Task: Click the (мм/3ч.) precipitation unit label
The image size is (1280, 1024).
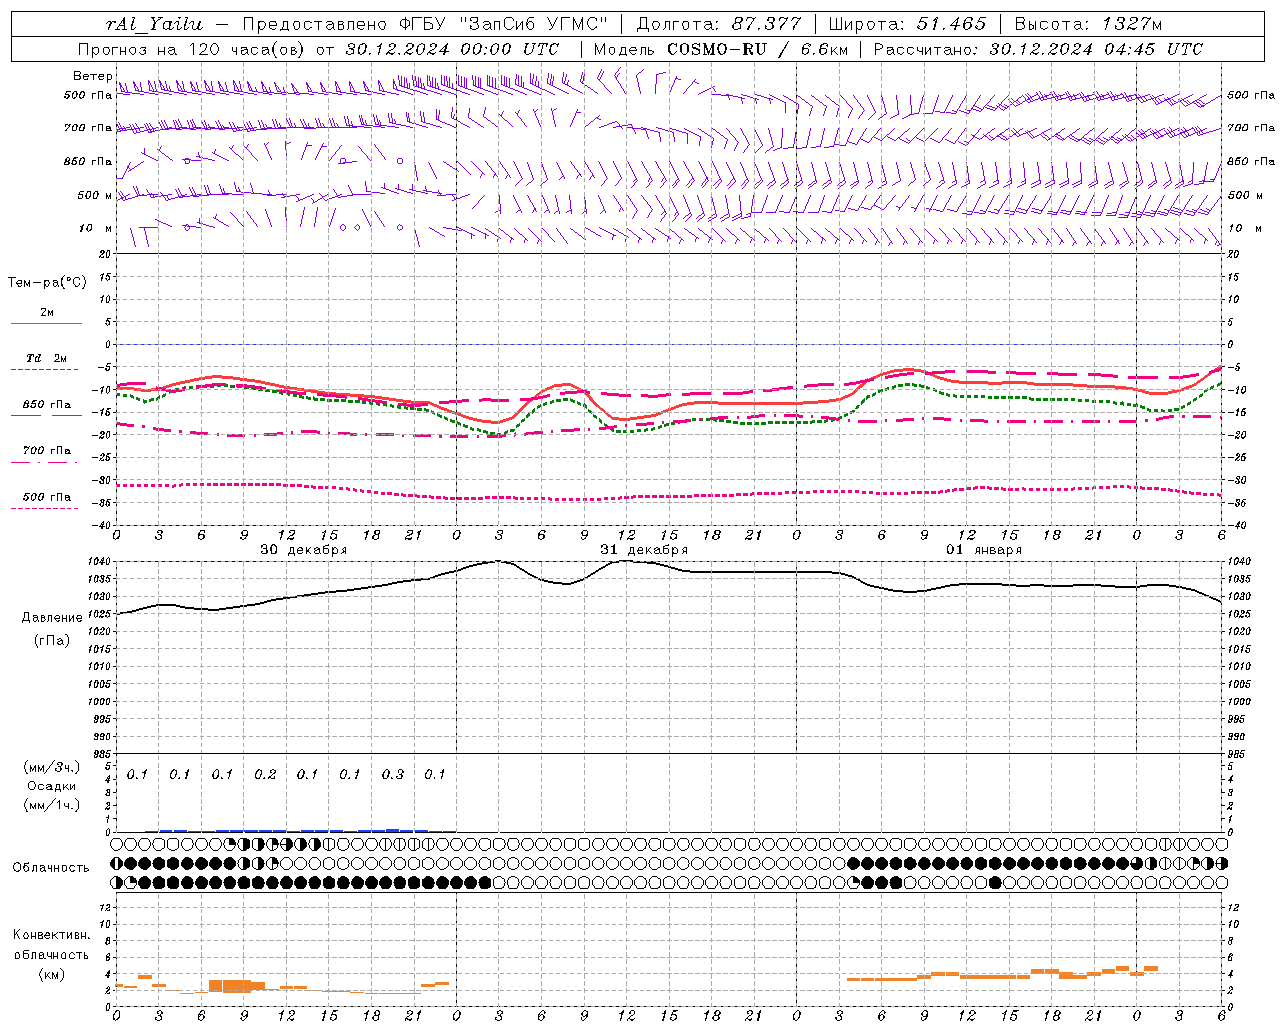Action: click(x=52, y=767)
